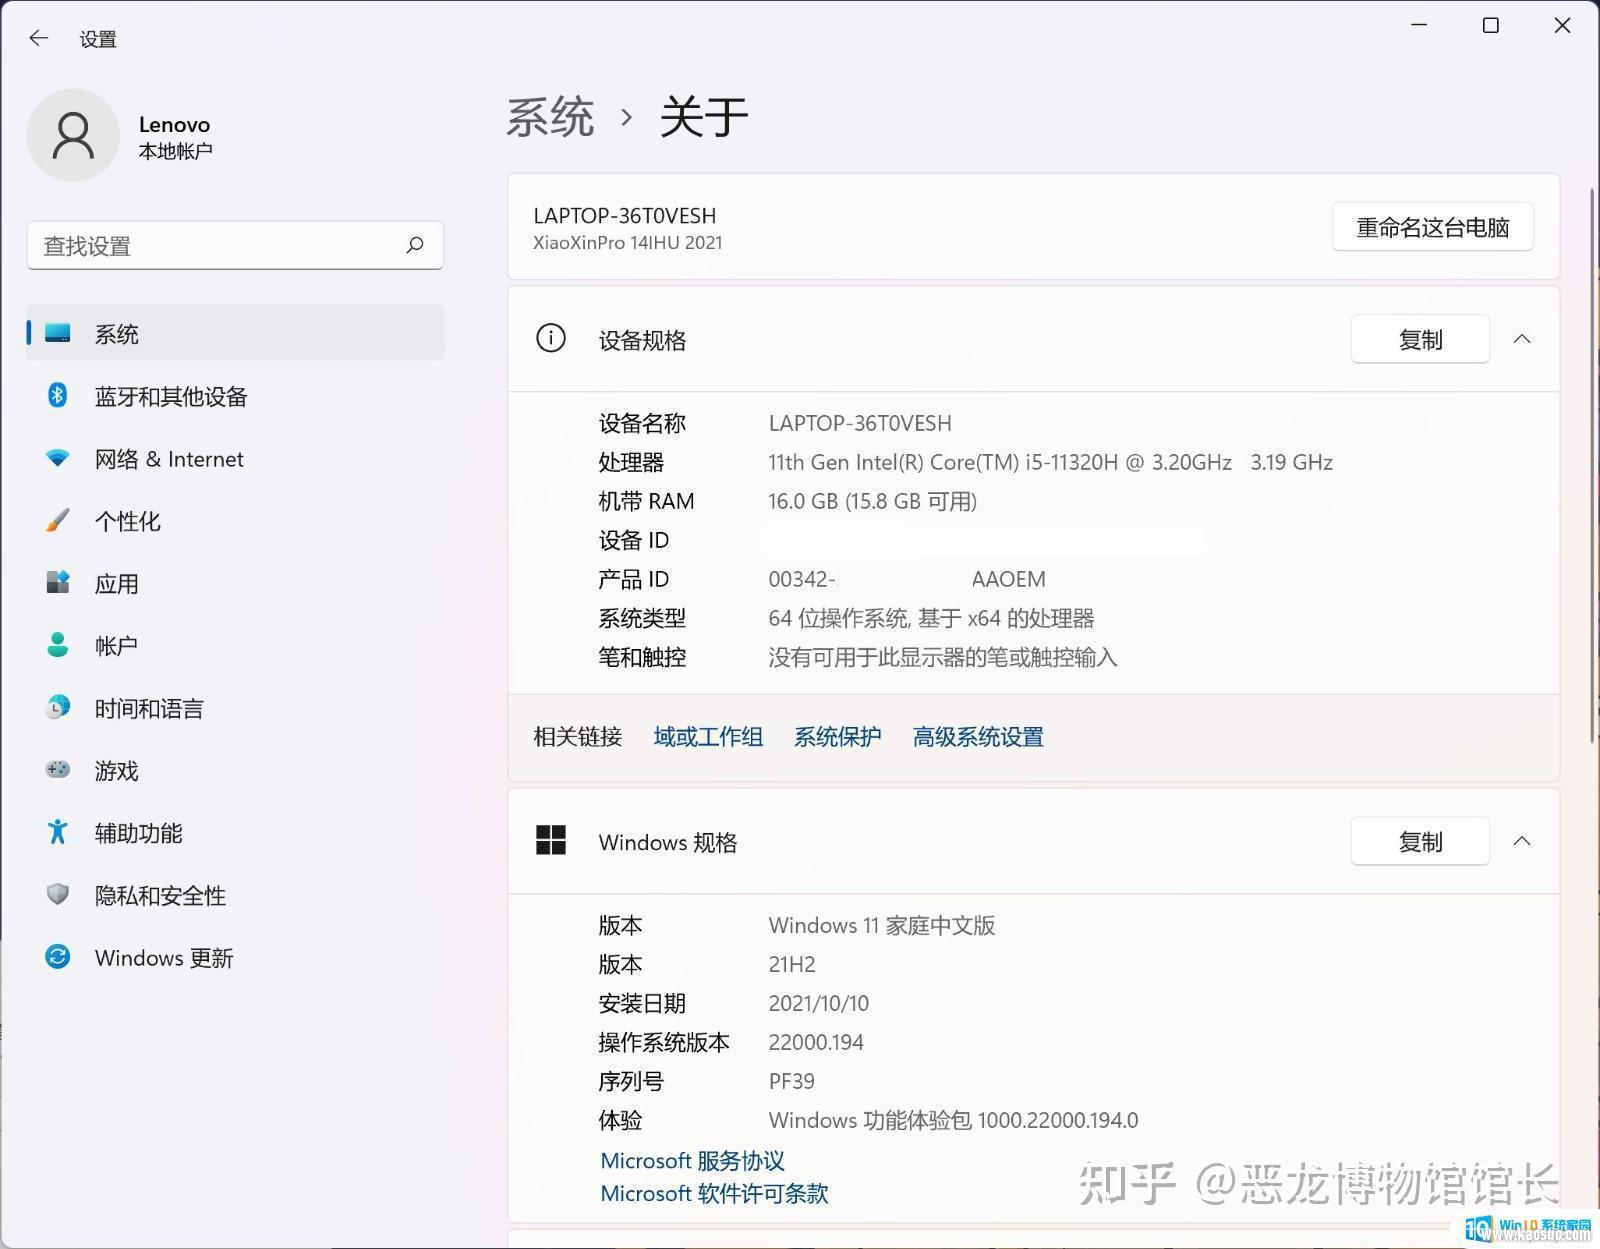1600x1249 pixels.
Task: Open 帐户 settings
Action: point(235,646)
